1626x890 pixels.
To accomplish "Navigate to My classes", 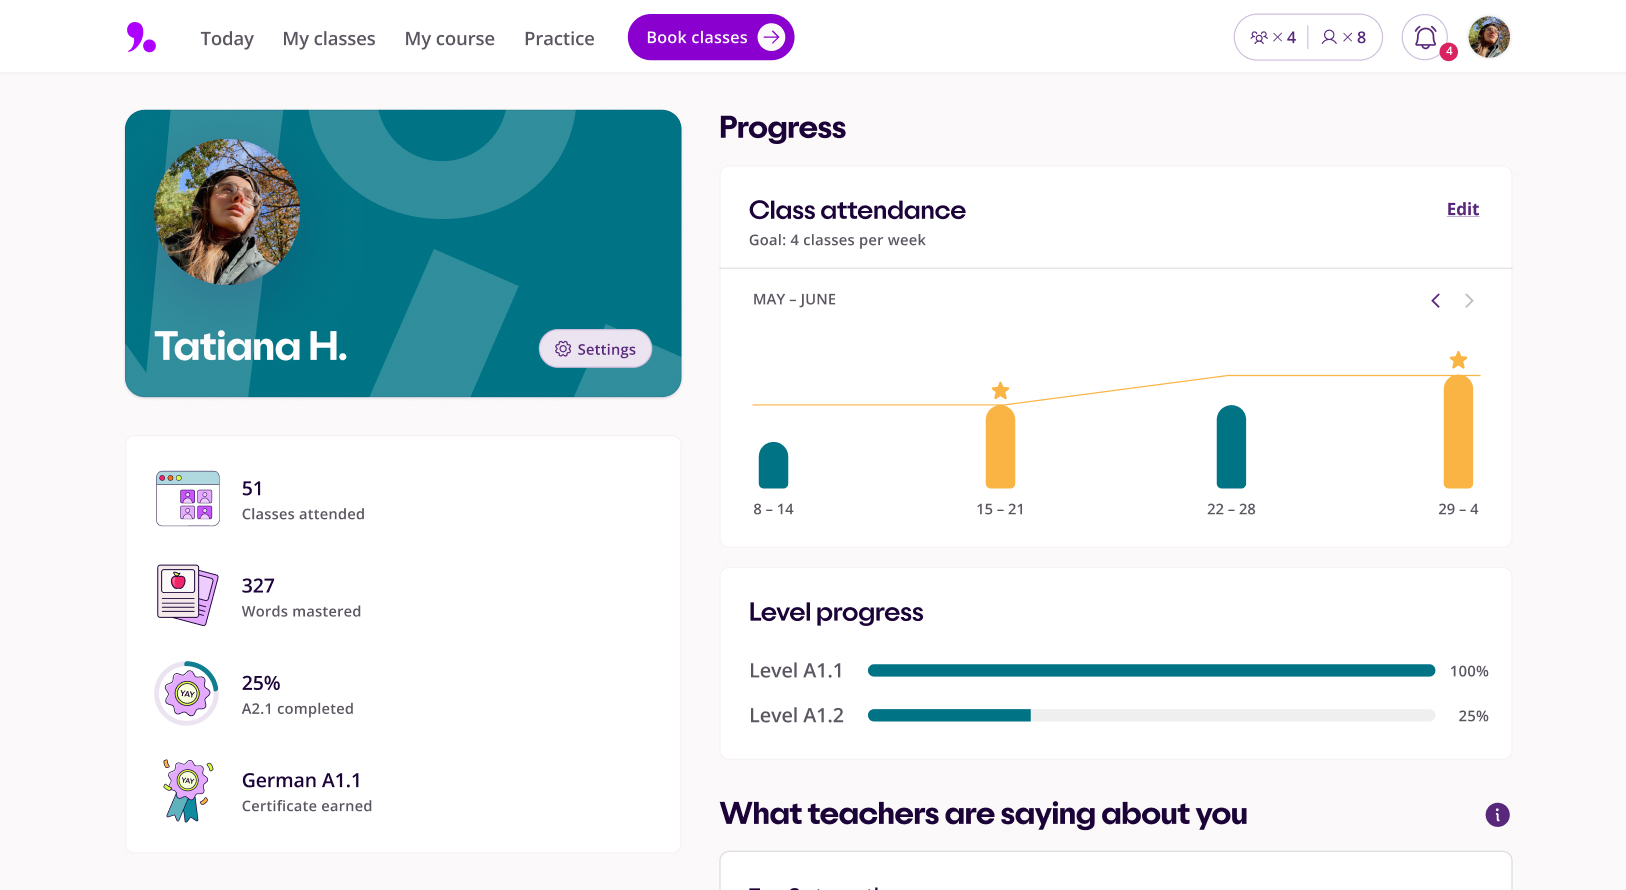I will [x=329, y=39].
